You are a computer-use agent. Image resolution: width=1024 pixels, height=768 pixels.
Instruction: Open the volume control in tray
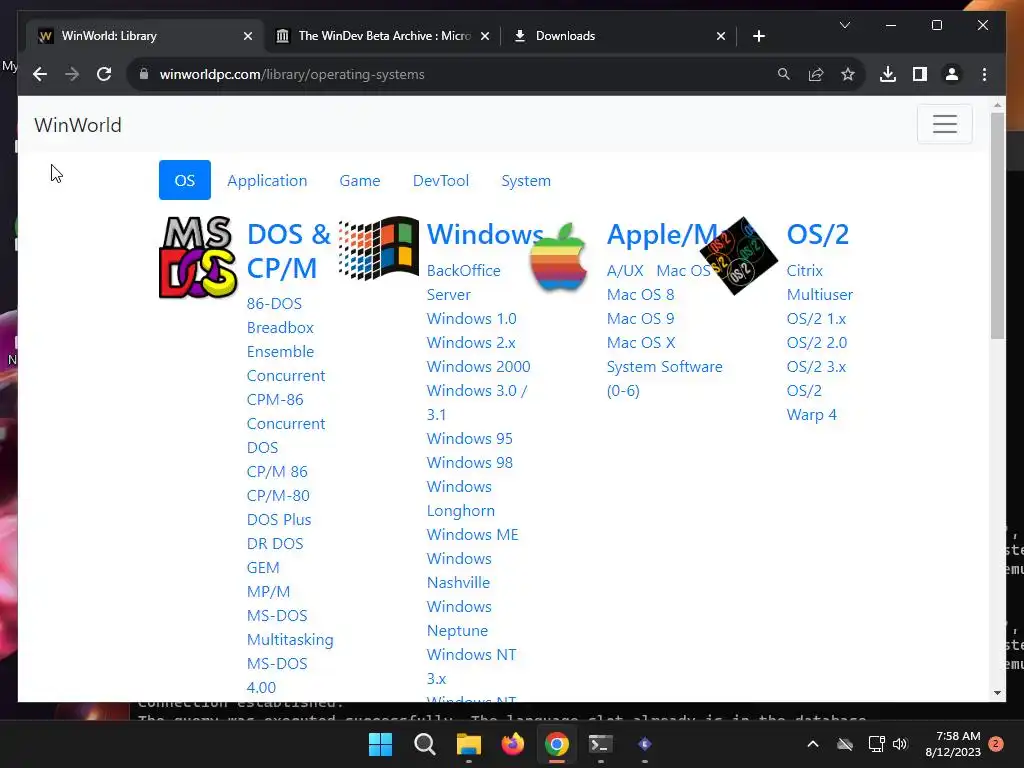[x=900, y=744]
